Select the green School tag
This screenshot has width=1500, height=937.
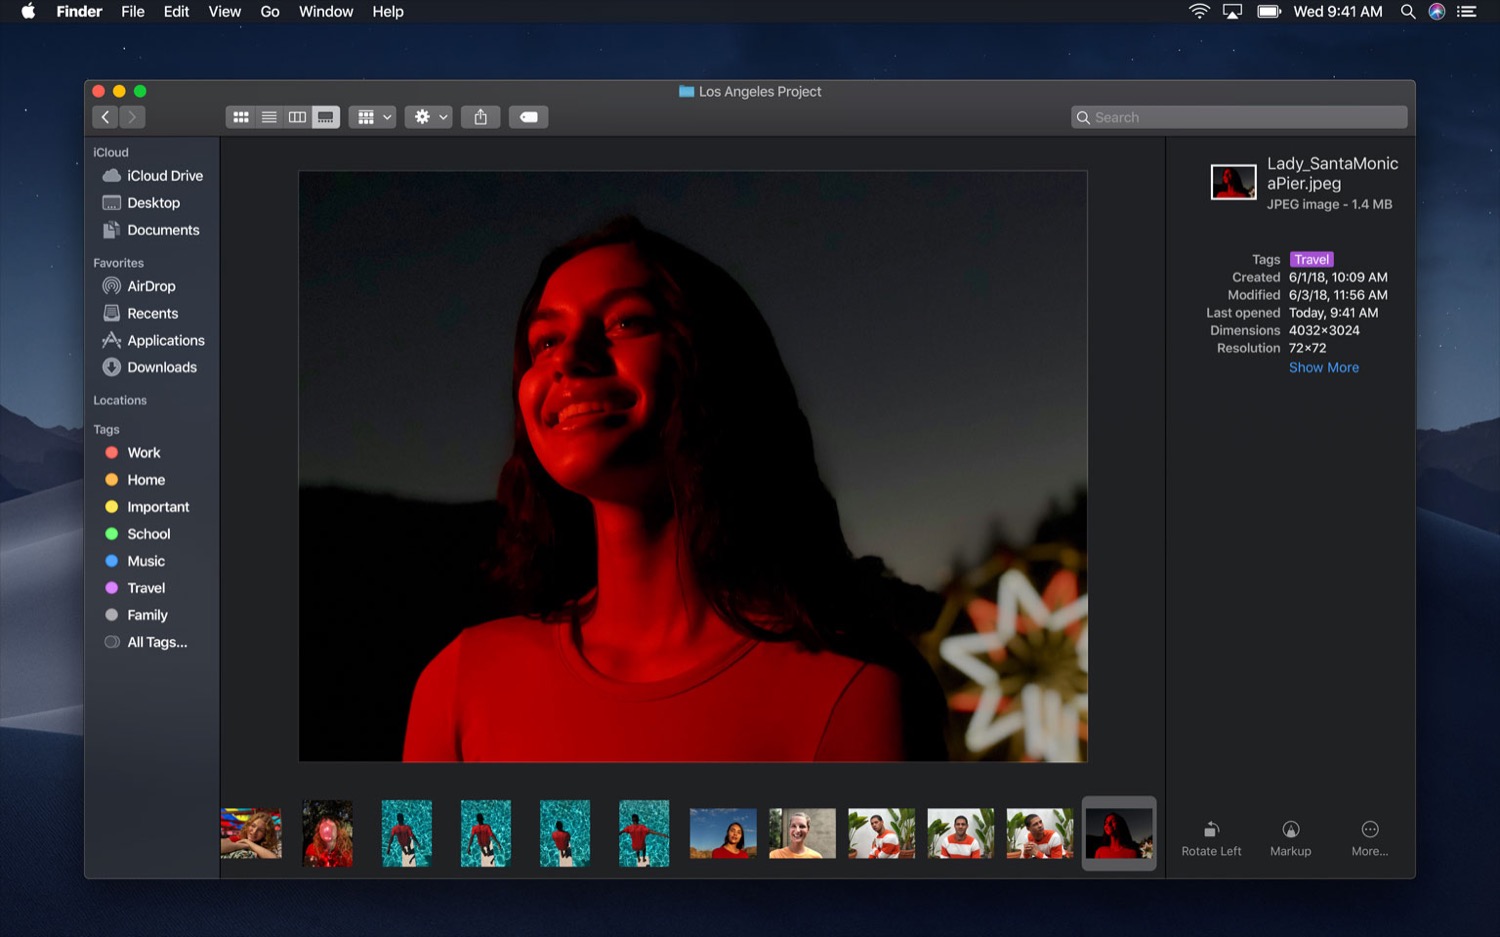click(138, 534)
